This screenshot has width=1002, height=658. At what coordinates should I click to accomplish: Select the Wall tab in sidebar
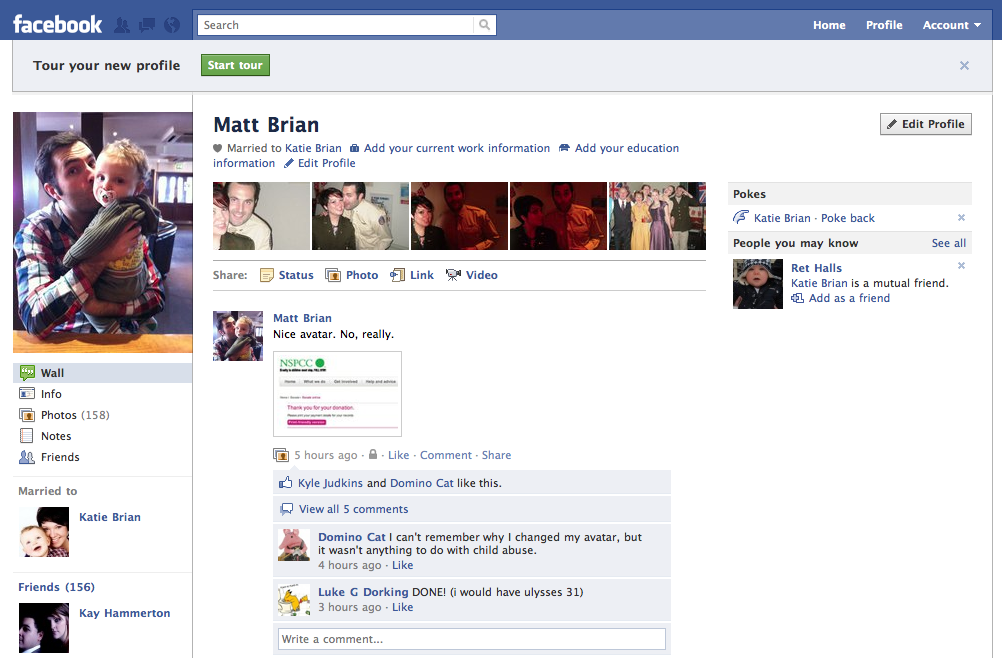[x=102, y=373]
